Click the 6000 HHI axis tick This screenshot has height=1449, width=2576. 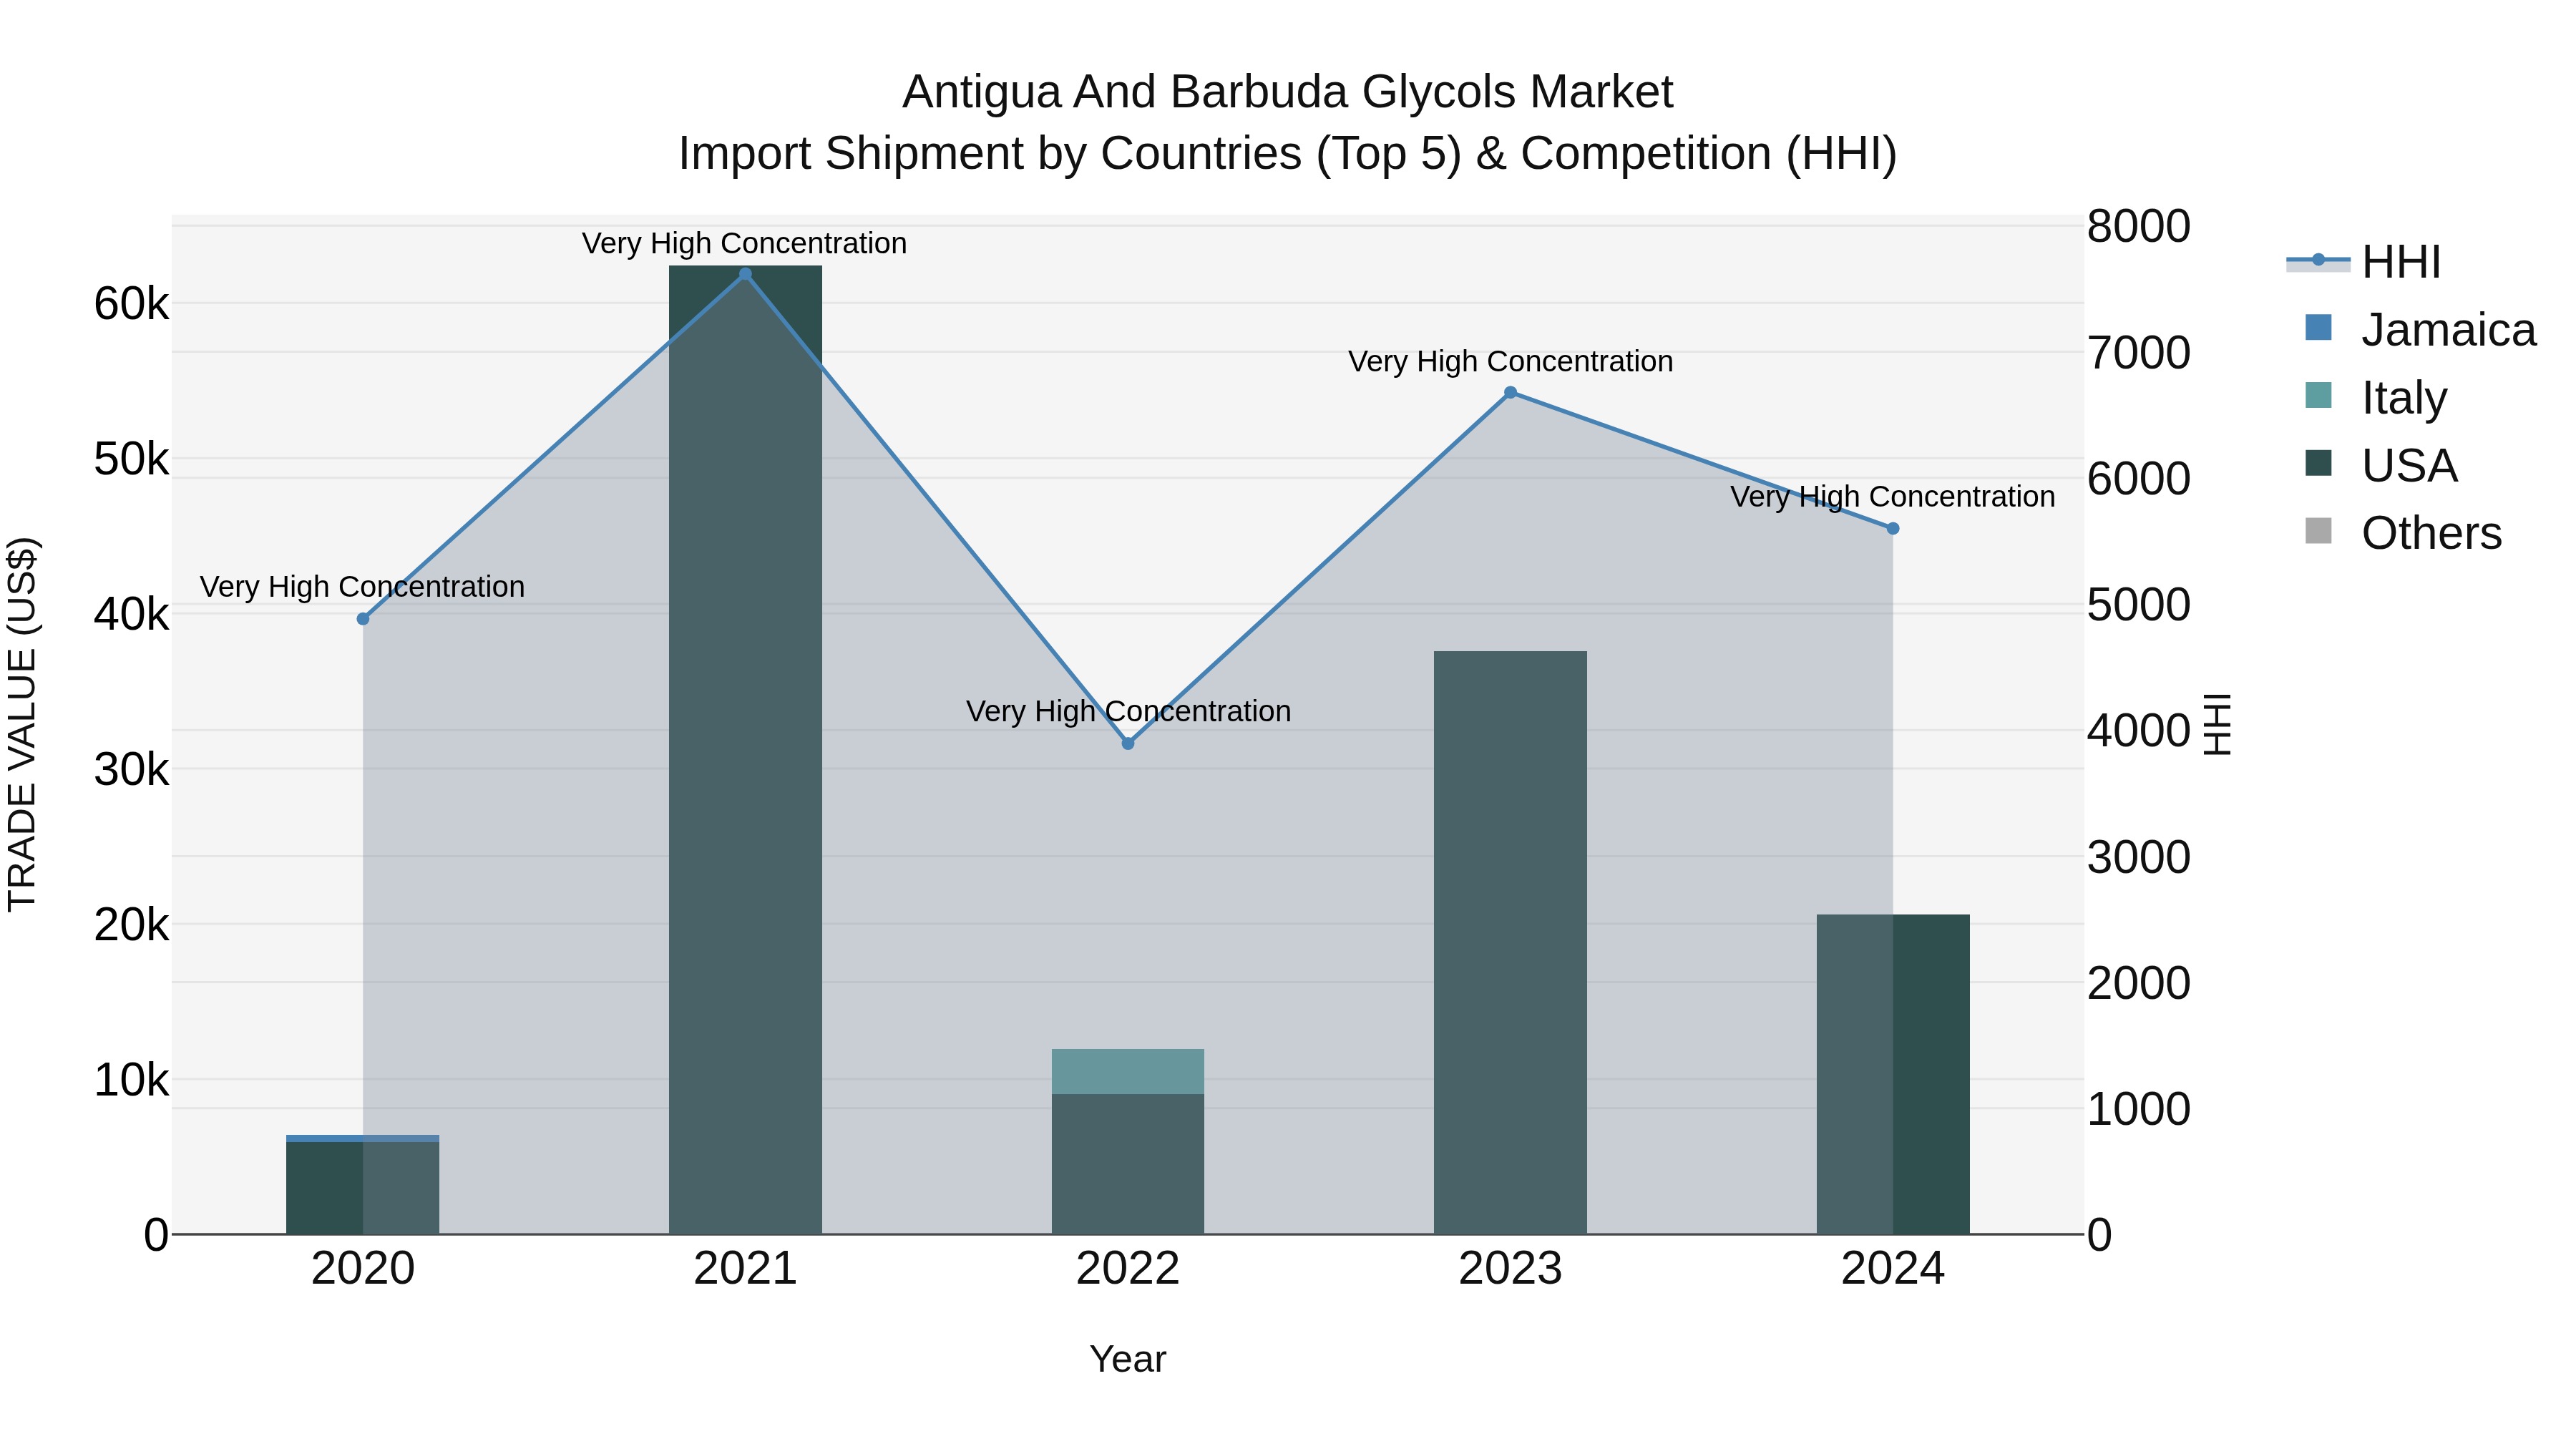pos(2138,478)
